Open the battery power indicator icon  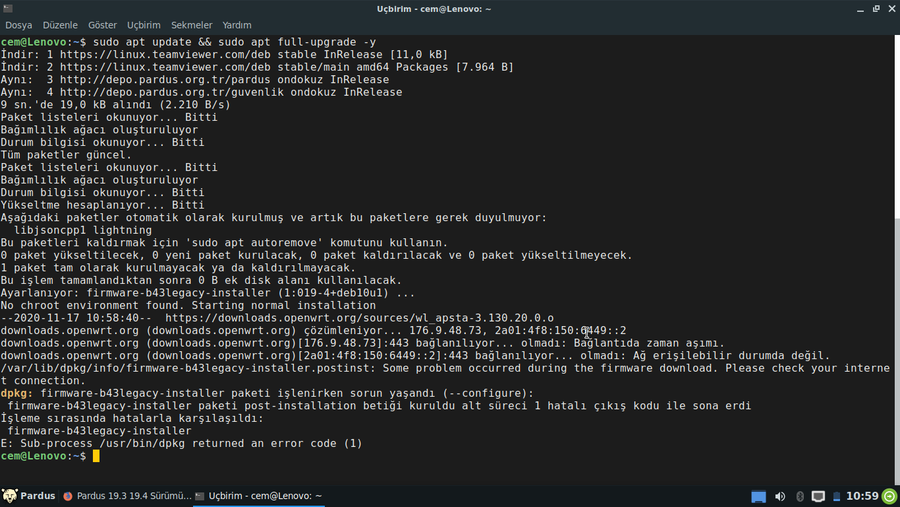pos(836,497)
